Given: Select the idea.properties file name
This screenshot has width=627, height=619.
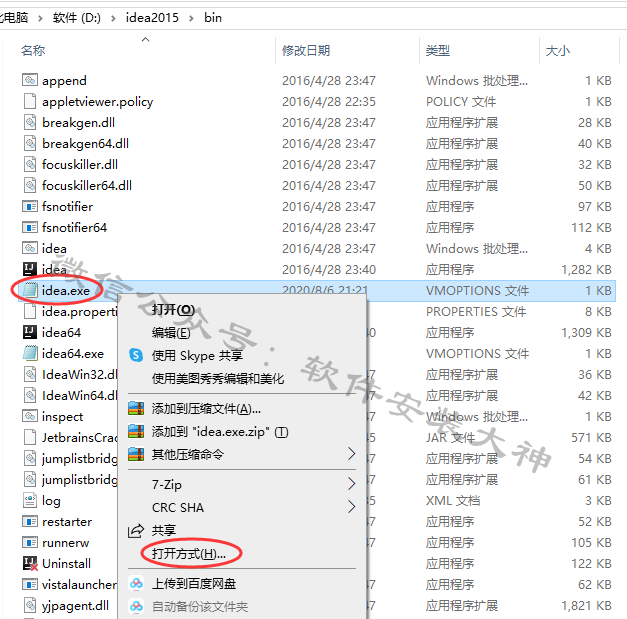Looking at the screenshot, I should (x=80, y=311).
